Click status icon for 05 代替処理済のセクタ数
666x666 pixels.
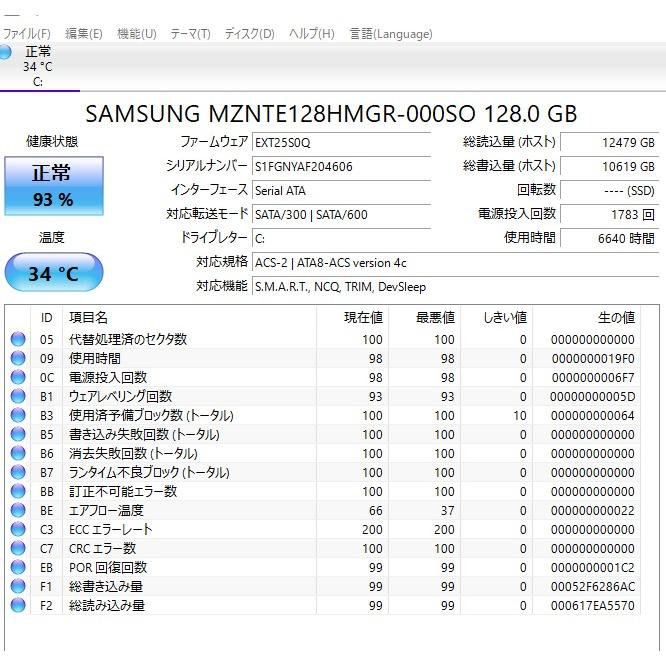[18, 339]
